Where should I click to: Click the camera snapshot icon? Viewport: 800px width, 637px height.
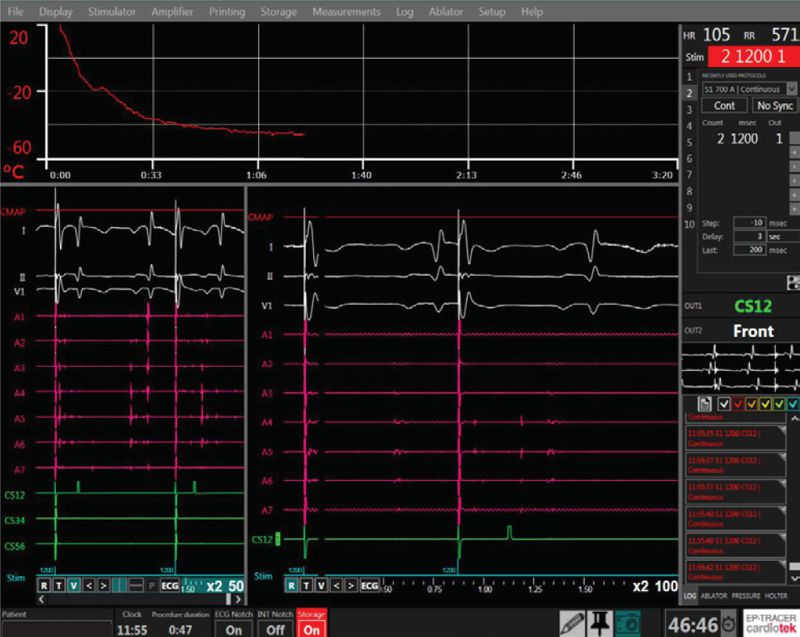click(627, 623)
